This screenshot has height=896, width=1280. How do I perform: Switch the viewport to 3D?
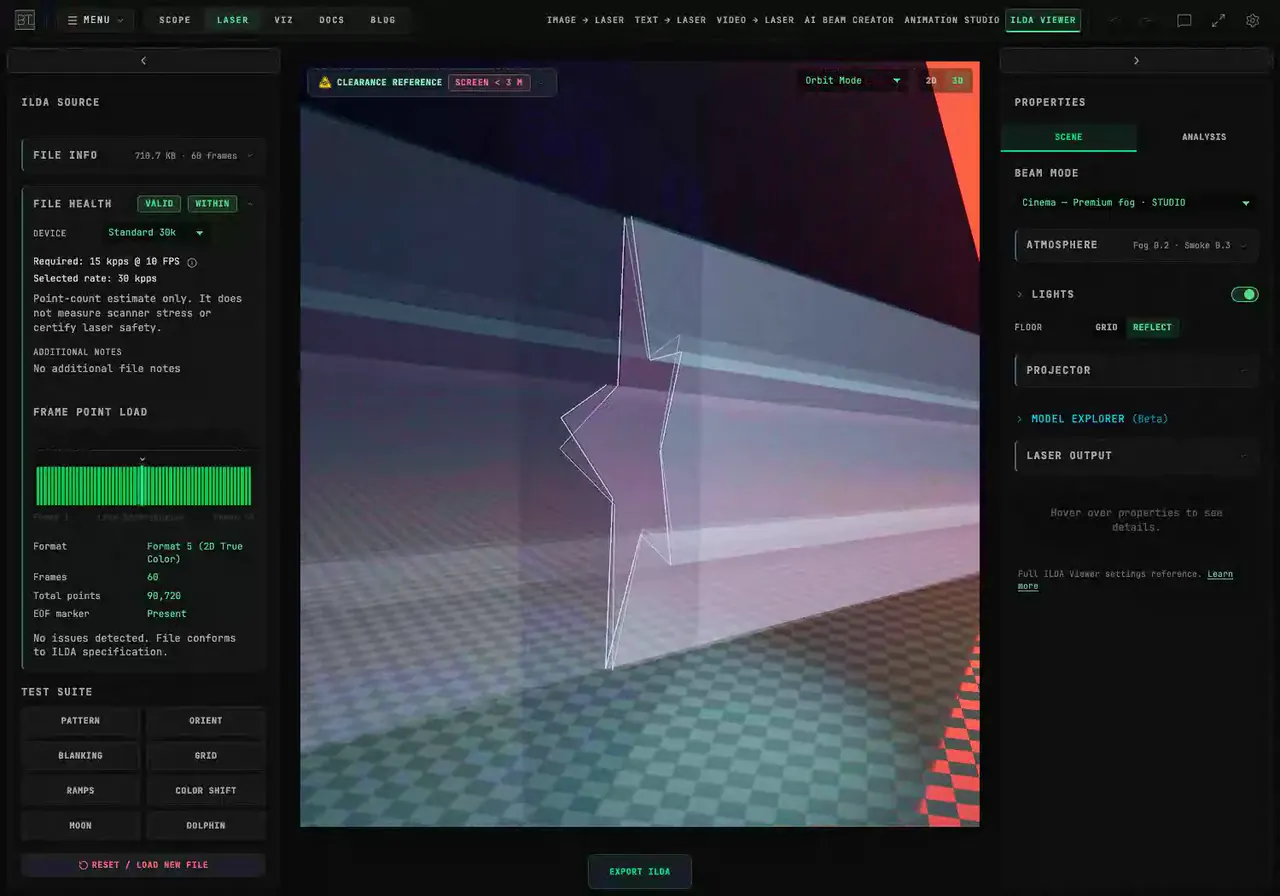(957, 81)
